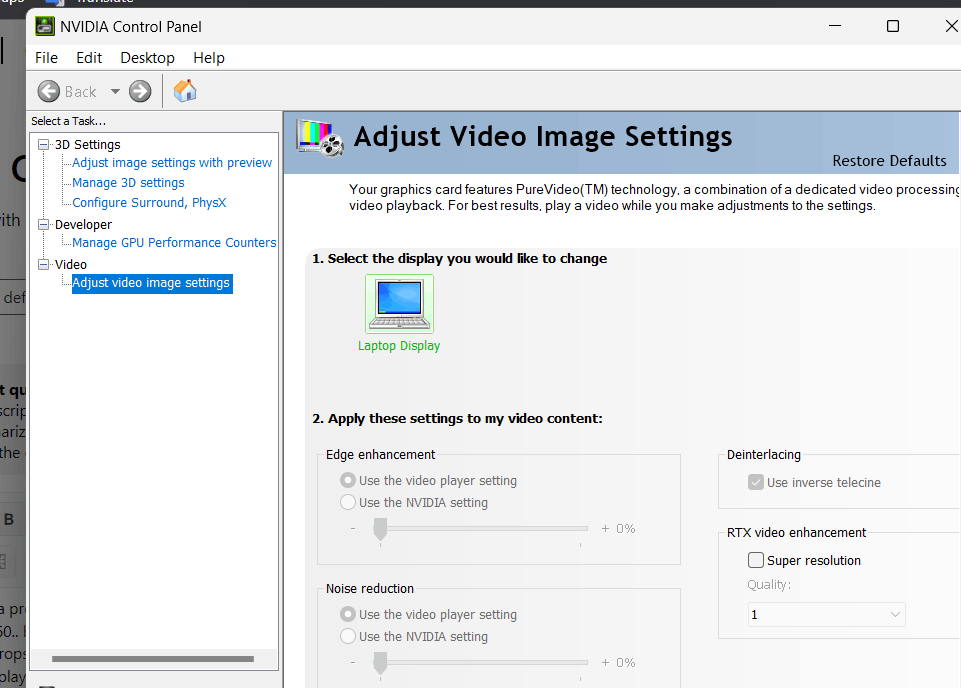Click the NVIDIA Control Panel title bar icon
This screenshot has height=688, width=961.
pos(45,26)
